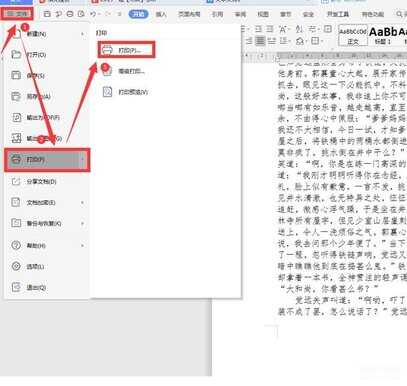Open the undo history dropdown arrow

[100, 14]
